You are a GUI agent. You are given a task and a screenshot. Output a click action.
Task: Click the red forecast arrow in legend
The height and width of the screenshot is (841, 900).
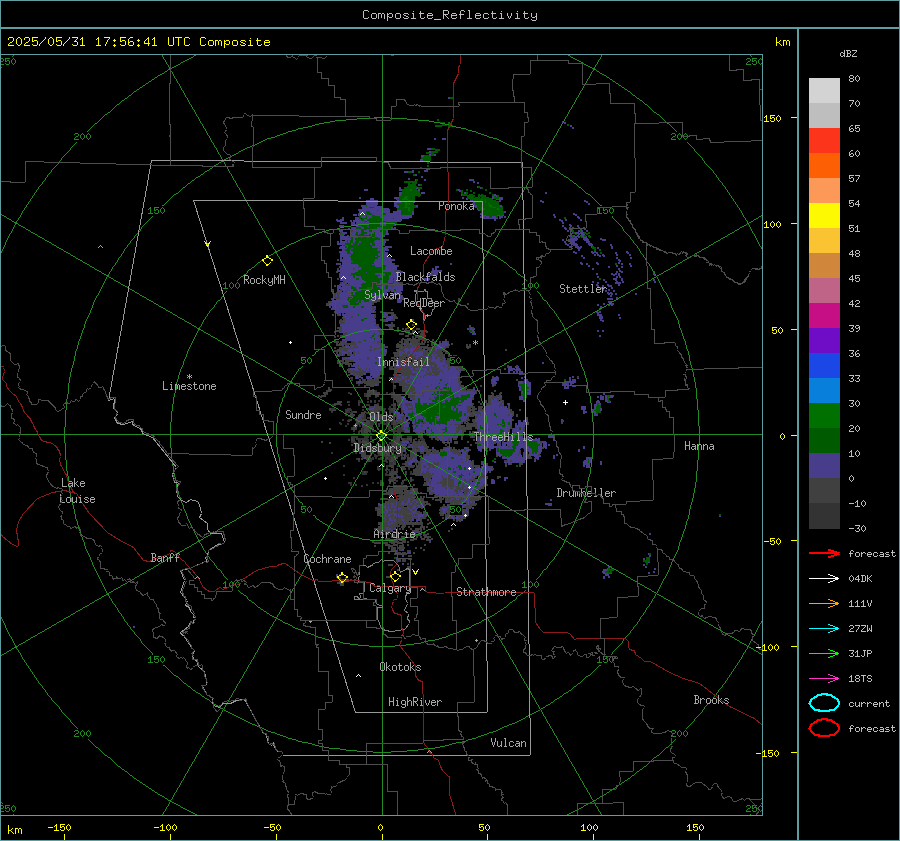pos(824,553)
